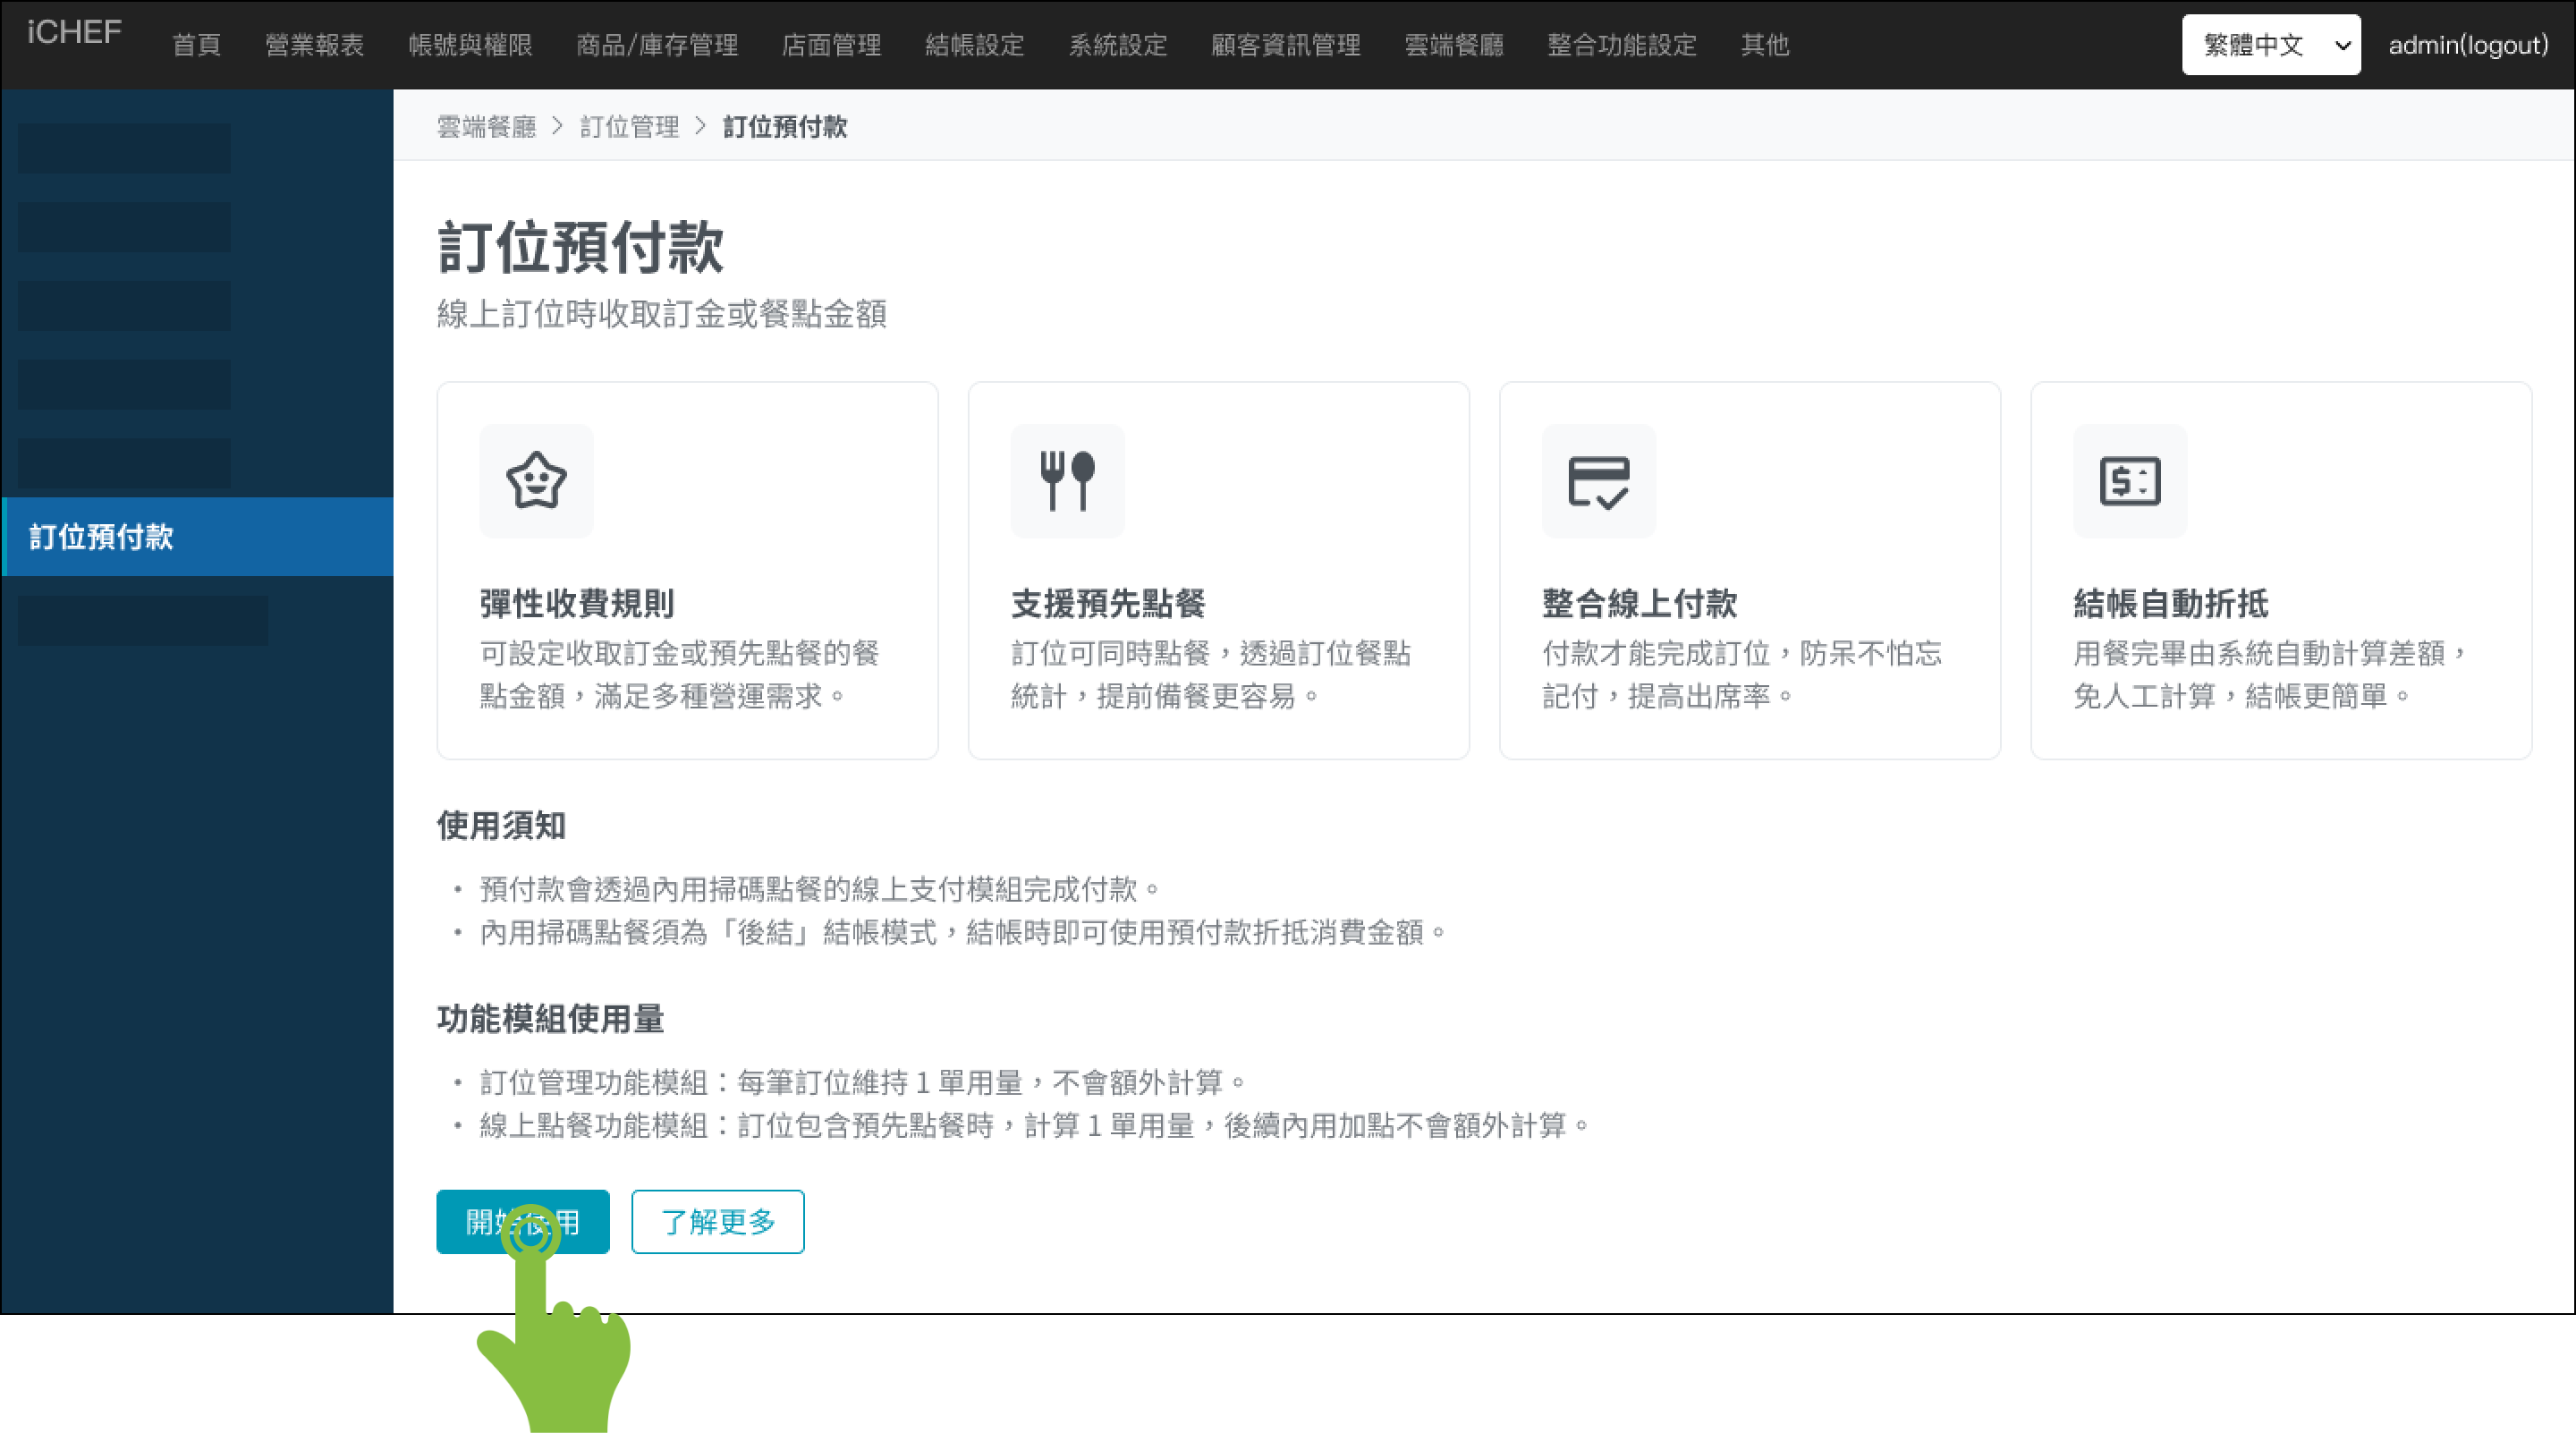This screenshot has width=2576, height=1433.
Task: Open the 雲端餐廳 menu in the top bar
Action: (1454, 45)
